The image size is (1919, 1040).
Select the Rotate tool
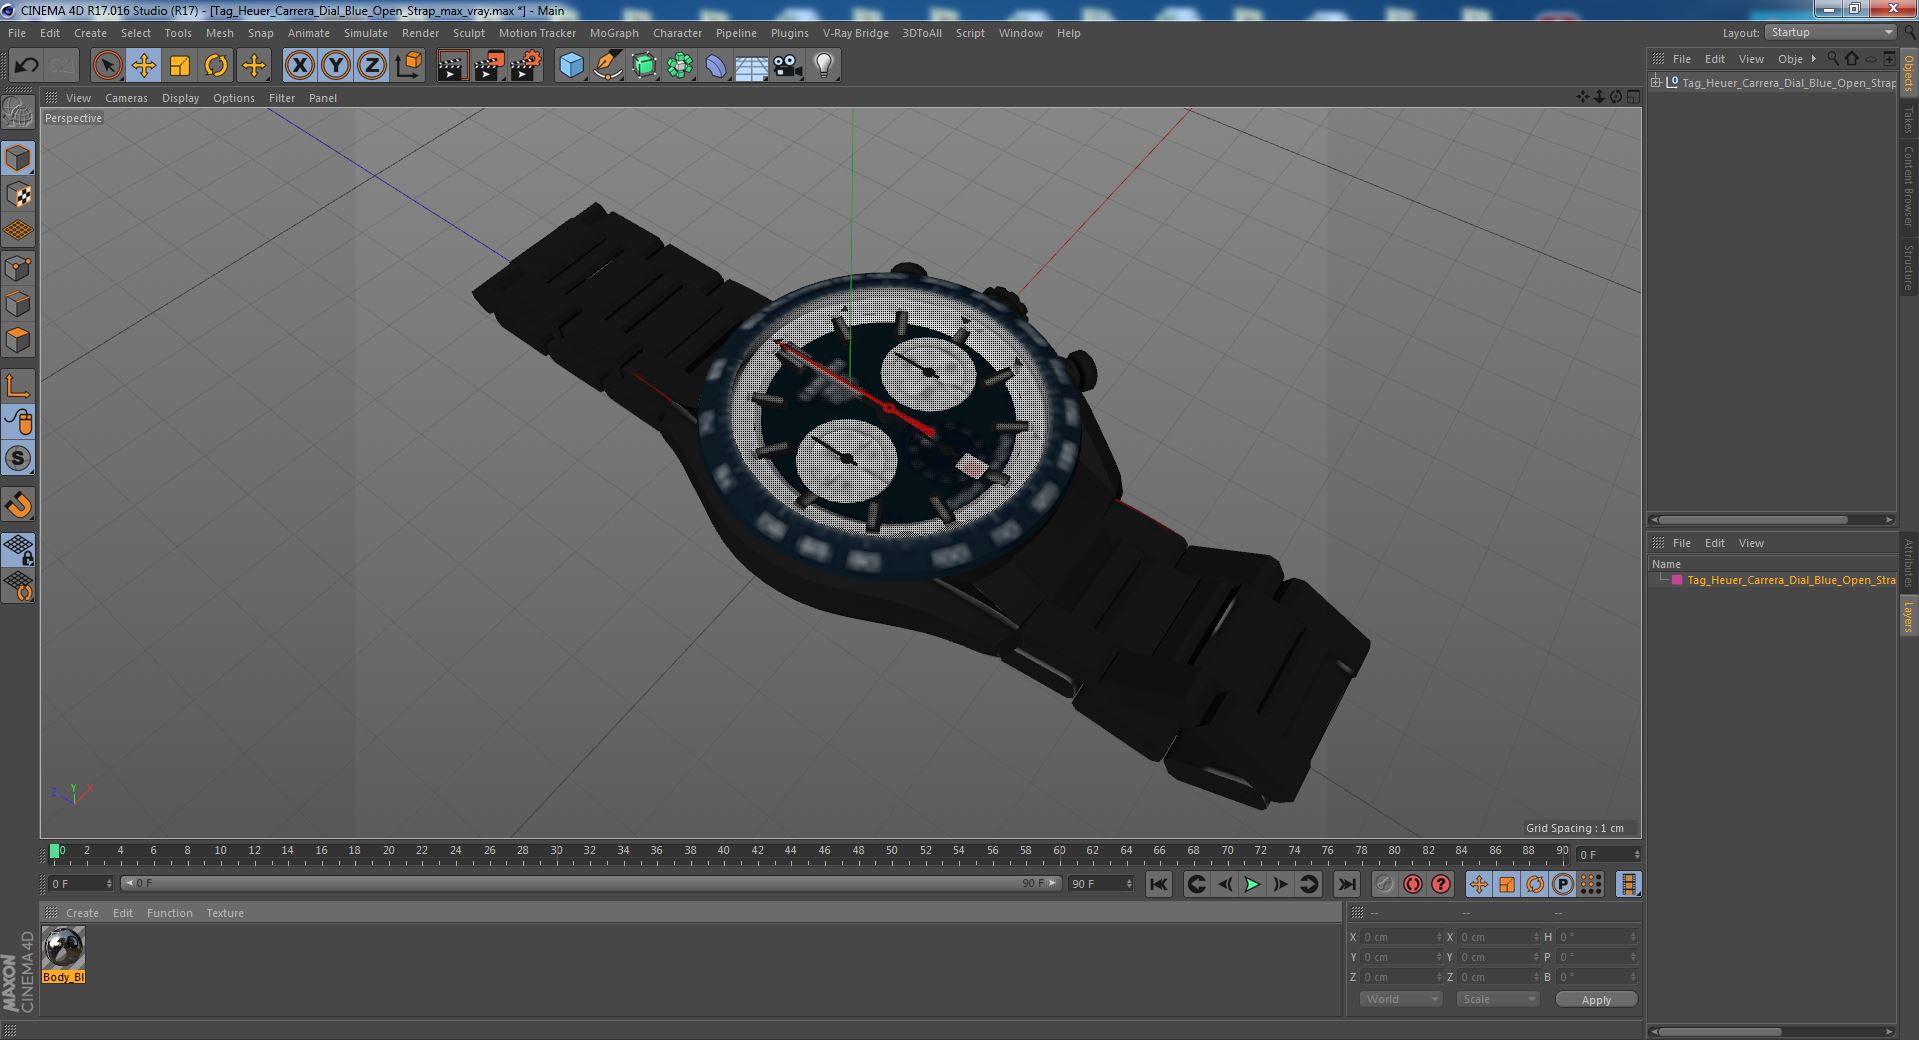point(216,66)
